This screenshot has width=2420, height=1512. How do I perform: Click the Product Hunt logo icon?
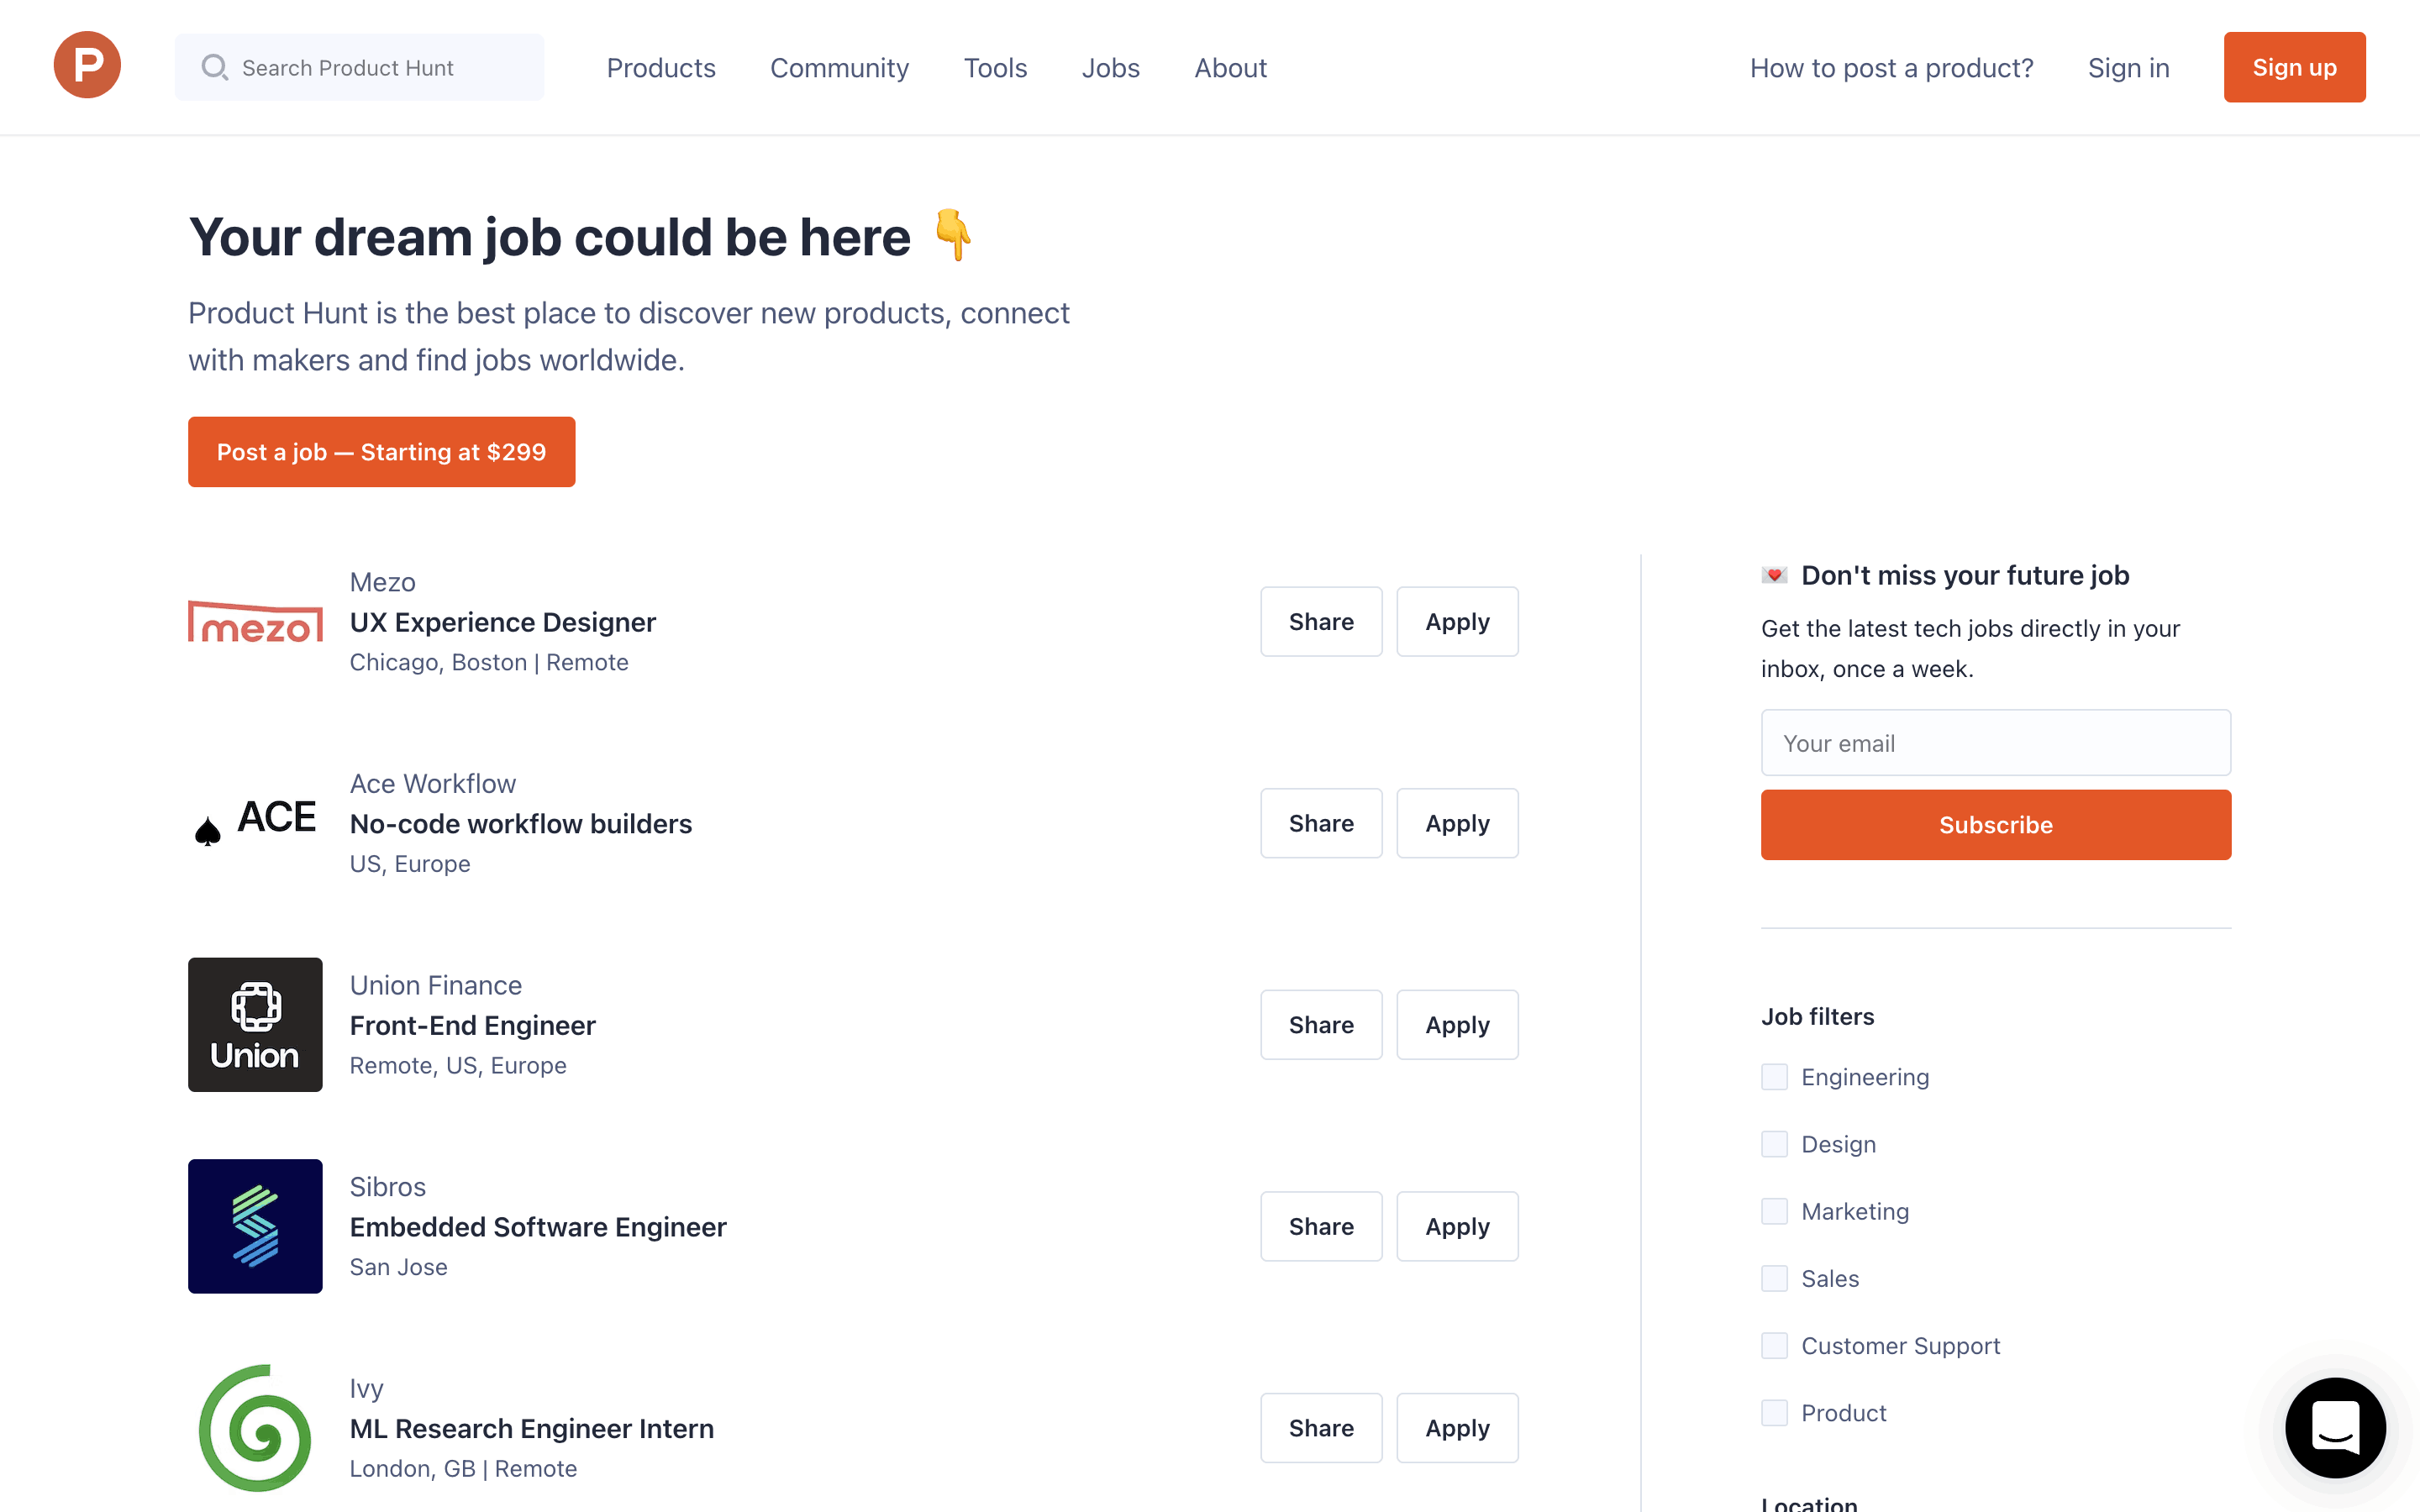click(x=87, y=66)
